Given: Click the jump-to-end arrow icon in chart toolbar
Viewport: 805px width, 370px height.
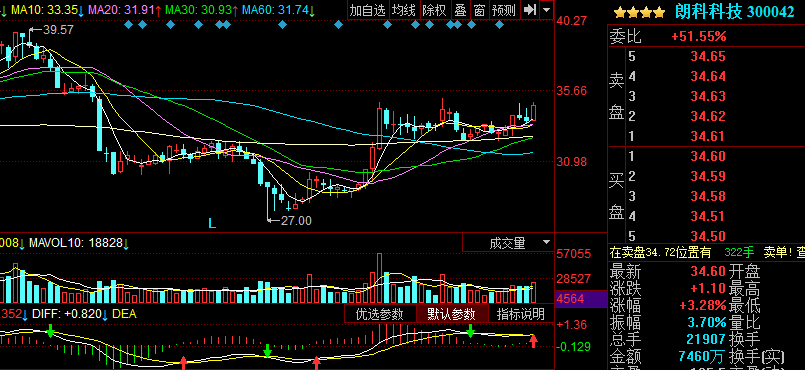Looking at the screenshot, I should tap(529, 10).
